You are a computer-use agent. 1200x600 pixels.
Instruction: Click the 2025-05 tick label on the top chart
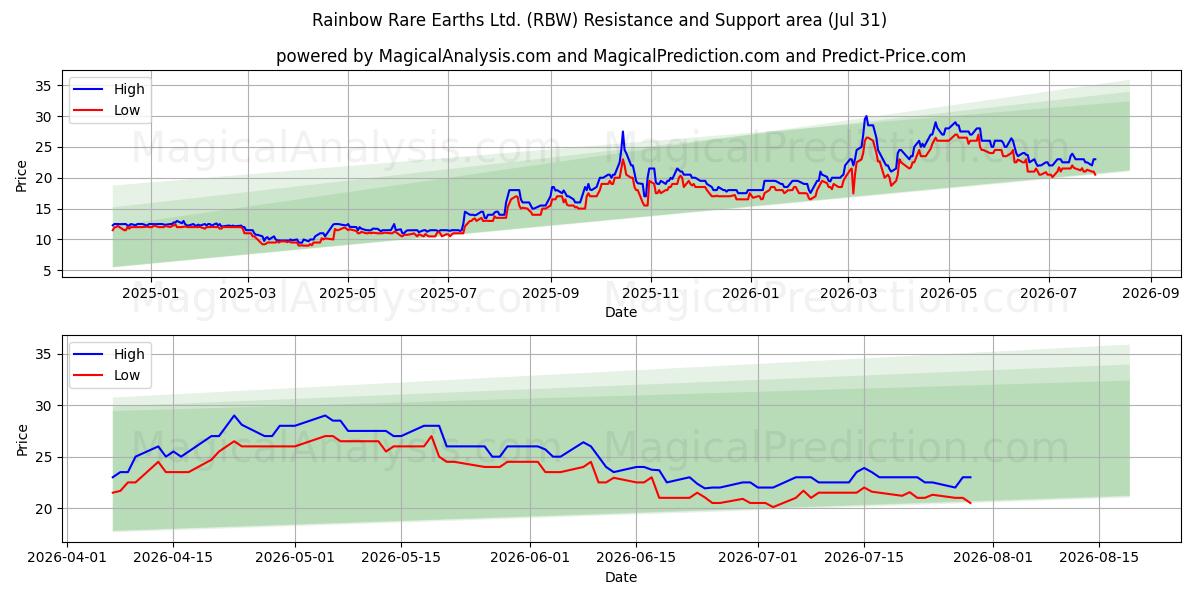(348, 294)
